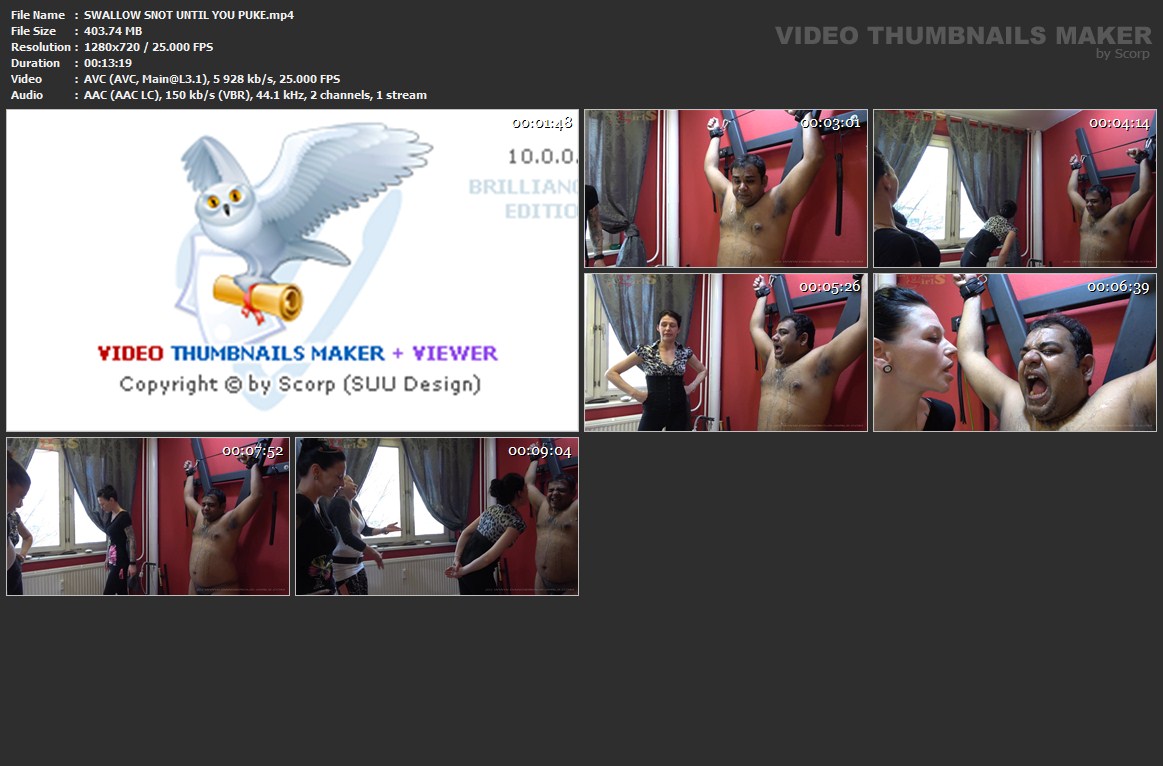Click the audio codec line starting with AAC

(x=255, y=95)
